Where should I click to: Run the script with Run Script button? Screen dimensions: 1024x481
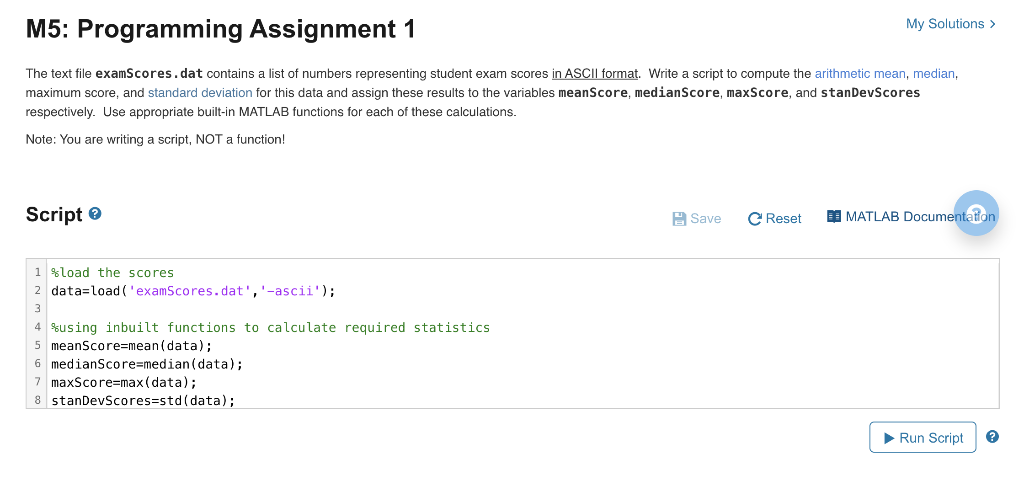pyautogui.click(x=923, y=437)
